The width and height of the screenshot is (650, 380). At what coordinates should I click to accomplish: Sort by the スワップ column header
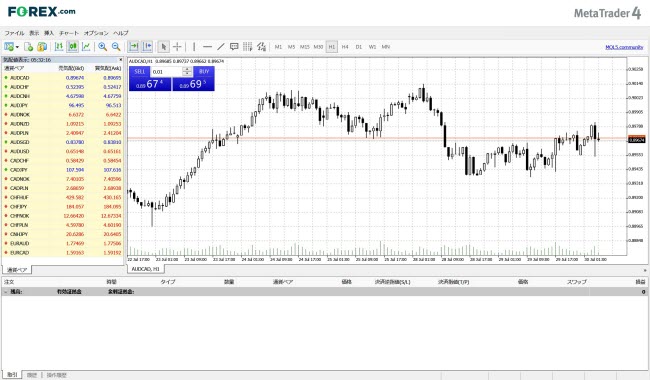tap(577, 282)
